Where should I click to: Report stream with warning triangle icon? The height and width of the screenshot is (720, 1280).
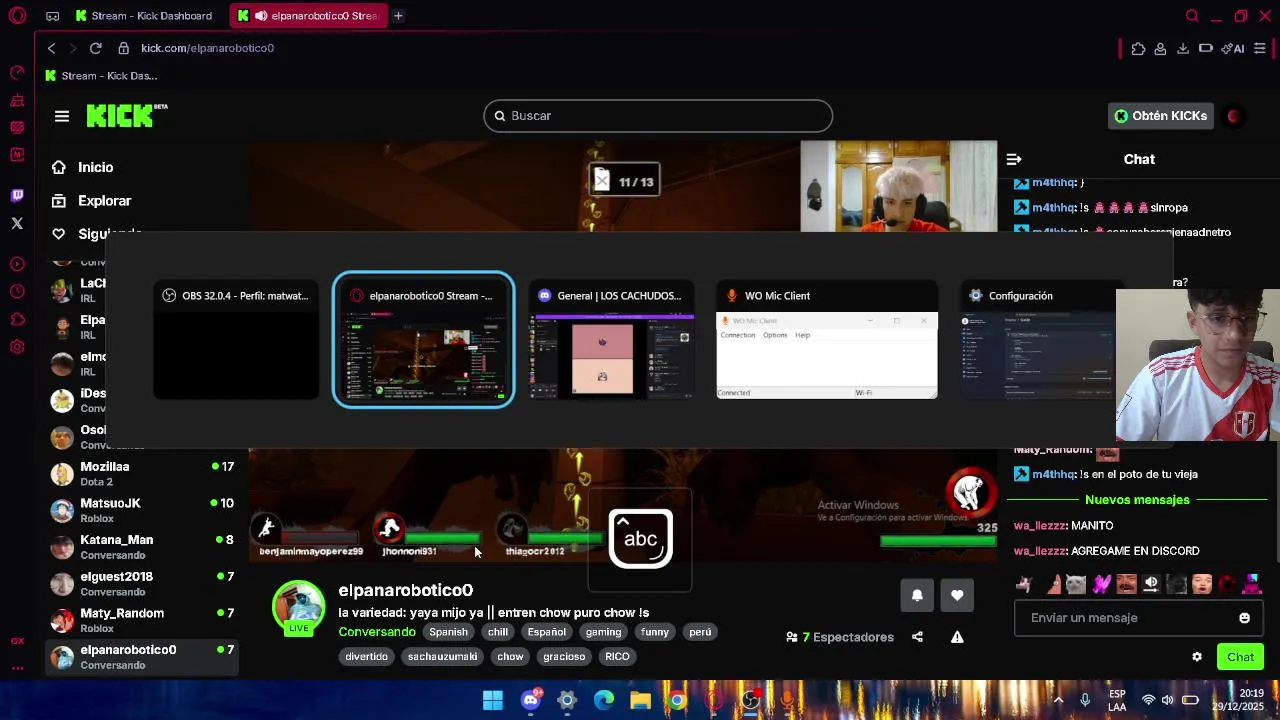tap(957, 637)
